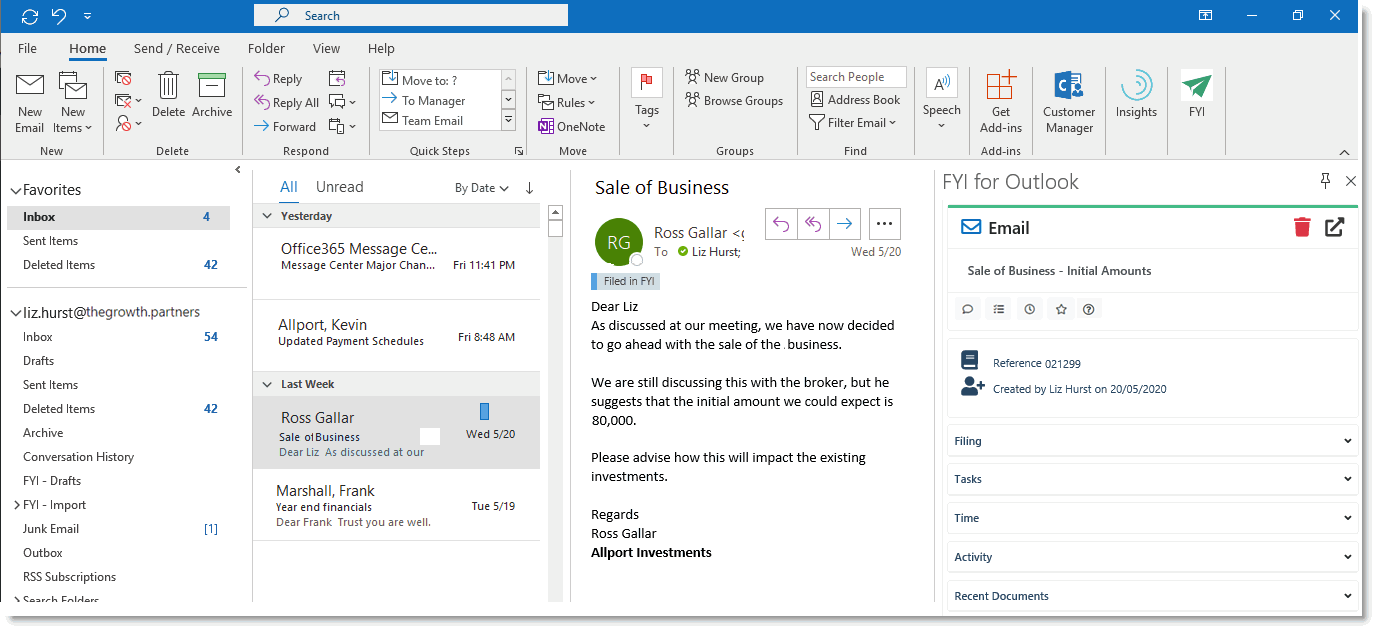Click the clock icon in FYI panel
Image resolution: width=1374 pixels, height=628 pixels.
click(x=1030, y=309)
